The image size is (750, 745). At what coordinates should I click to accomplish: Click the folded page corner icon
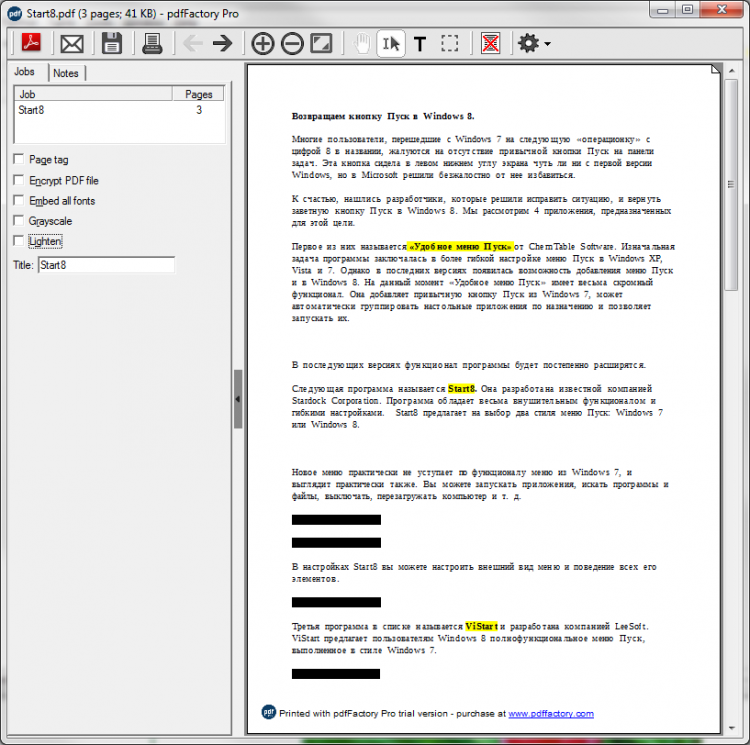pos(716,69)
